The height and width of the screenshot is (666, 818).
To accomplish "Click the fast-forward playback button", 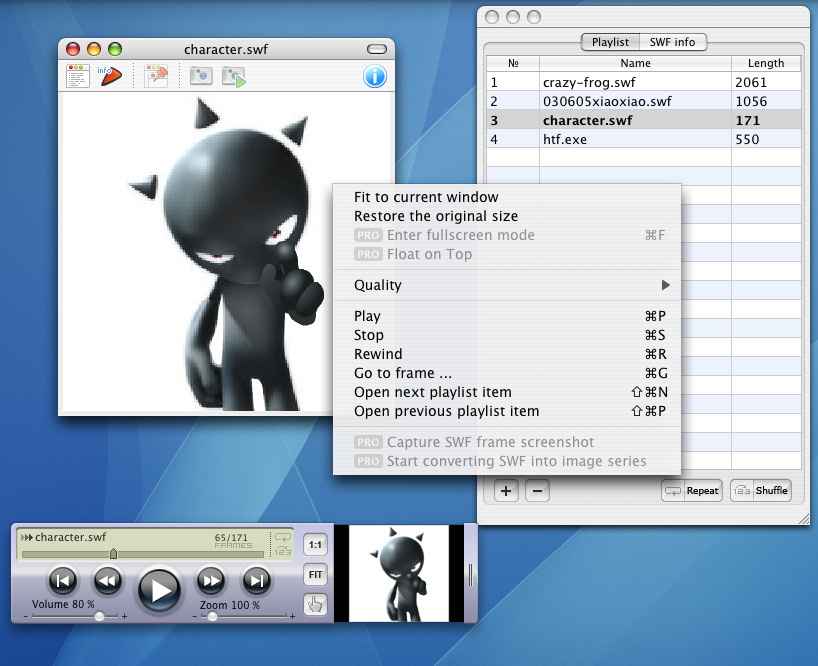I will (x=211, y=580).
